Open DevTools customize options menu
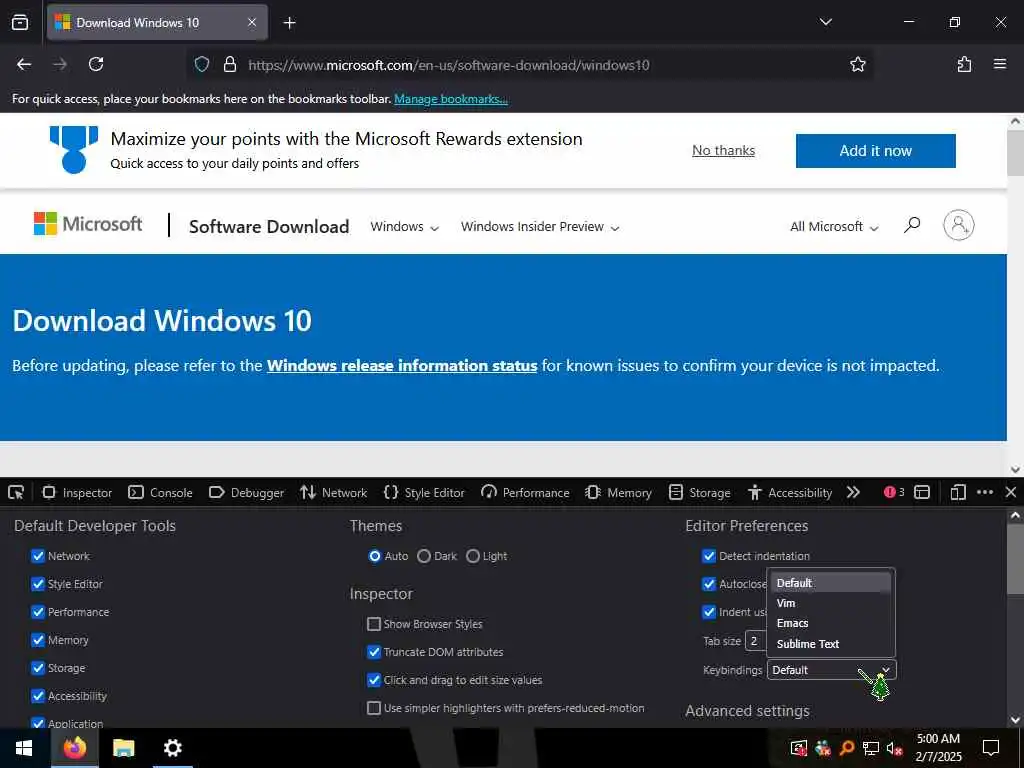 click(985, 492)
